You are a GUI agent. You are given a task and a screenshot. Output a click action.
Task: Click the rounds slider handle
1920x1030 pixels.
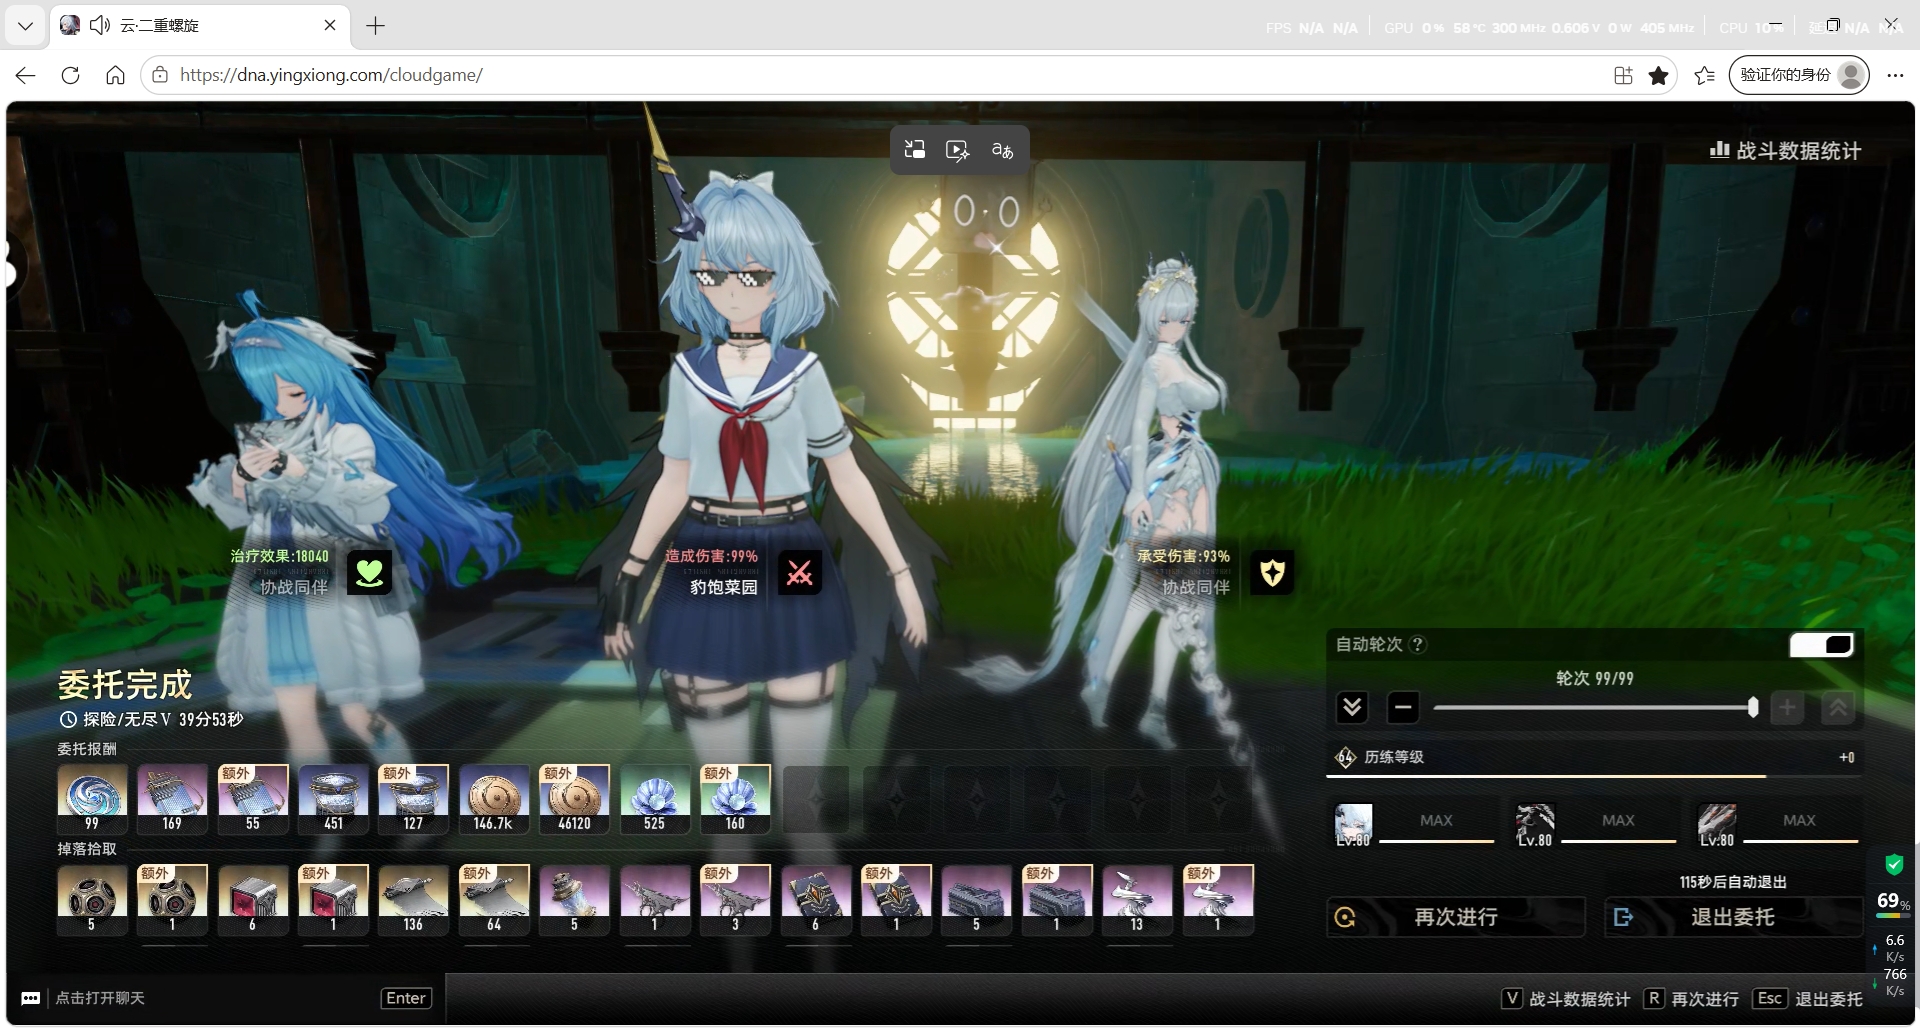[x=1752, y=708]
